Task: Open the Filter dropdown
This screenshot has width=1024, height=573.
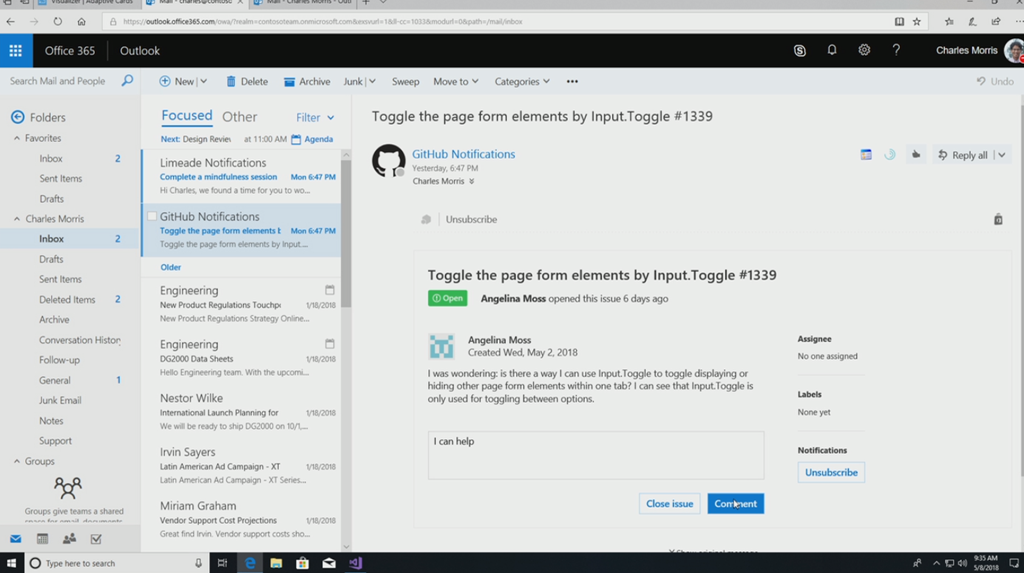Action: tap(315, 118)
